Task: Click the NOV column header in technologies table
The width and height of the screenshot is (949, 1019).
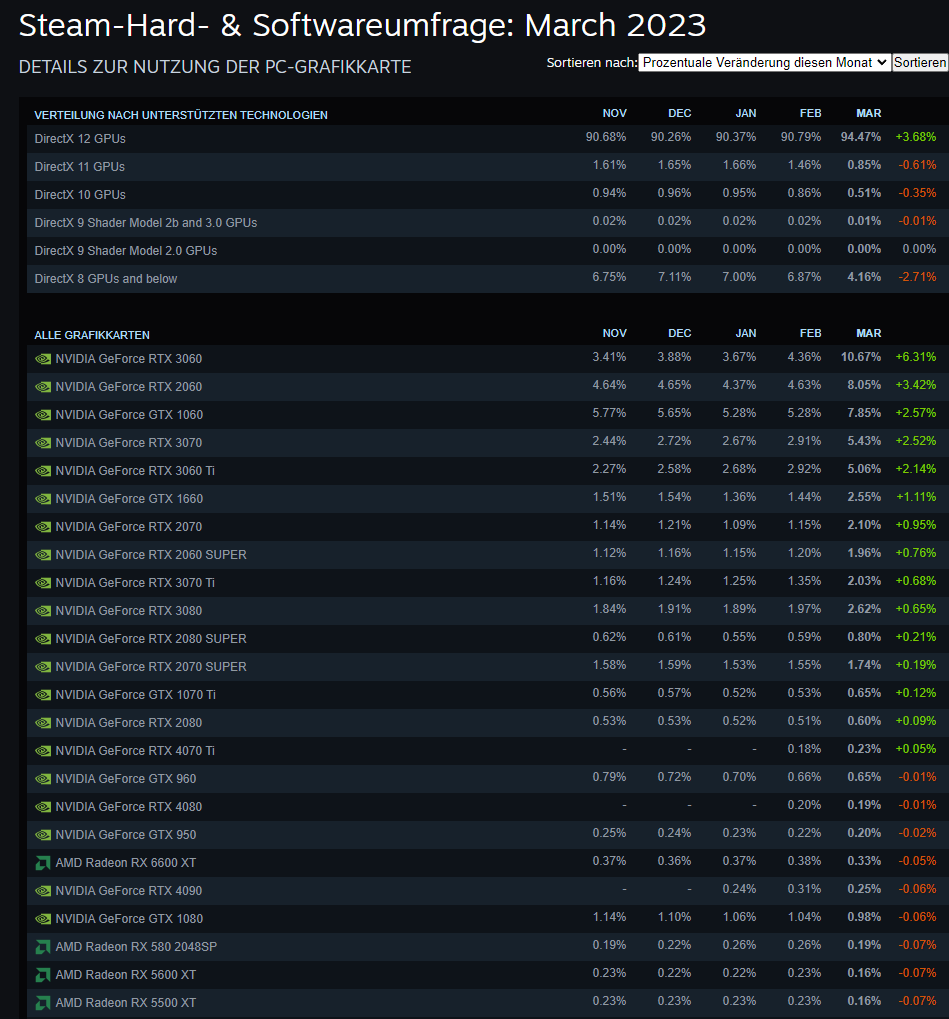Action: coord(614,113)
